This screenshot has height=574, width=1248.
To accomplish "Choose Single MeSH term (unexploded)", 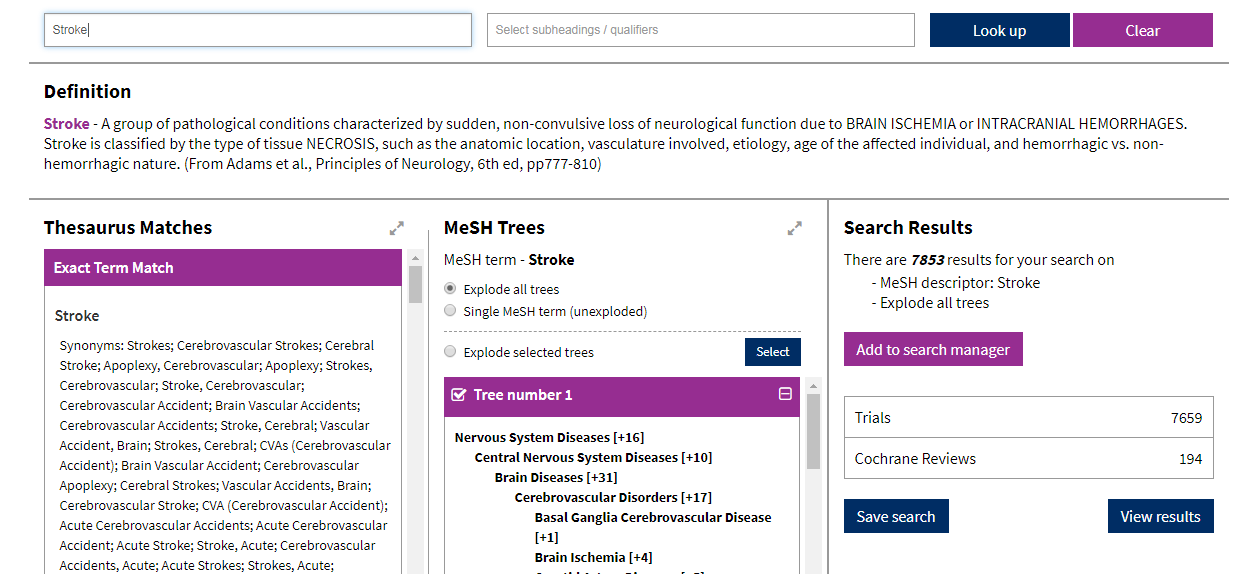I will click(450, 311).
